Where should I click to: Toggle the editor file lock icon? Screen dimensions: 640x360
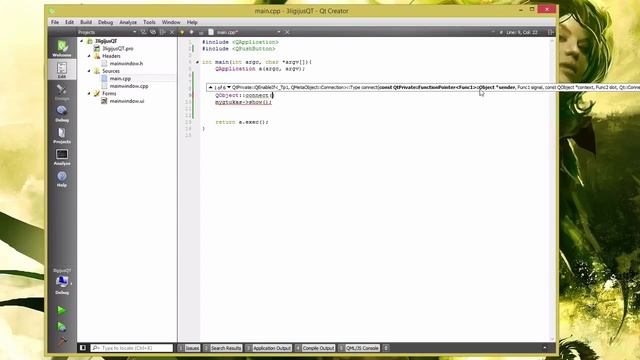tap(201, 32)
